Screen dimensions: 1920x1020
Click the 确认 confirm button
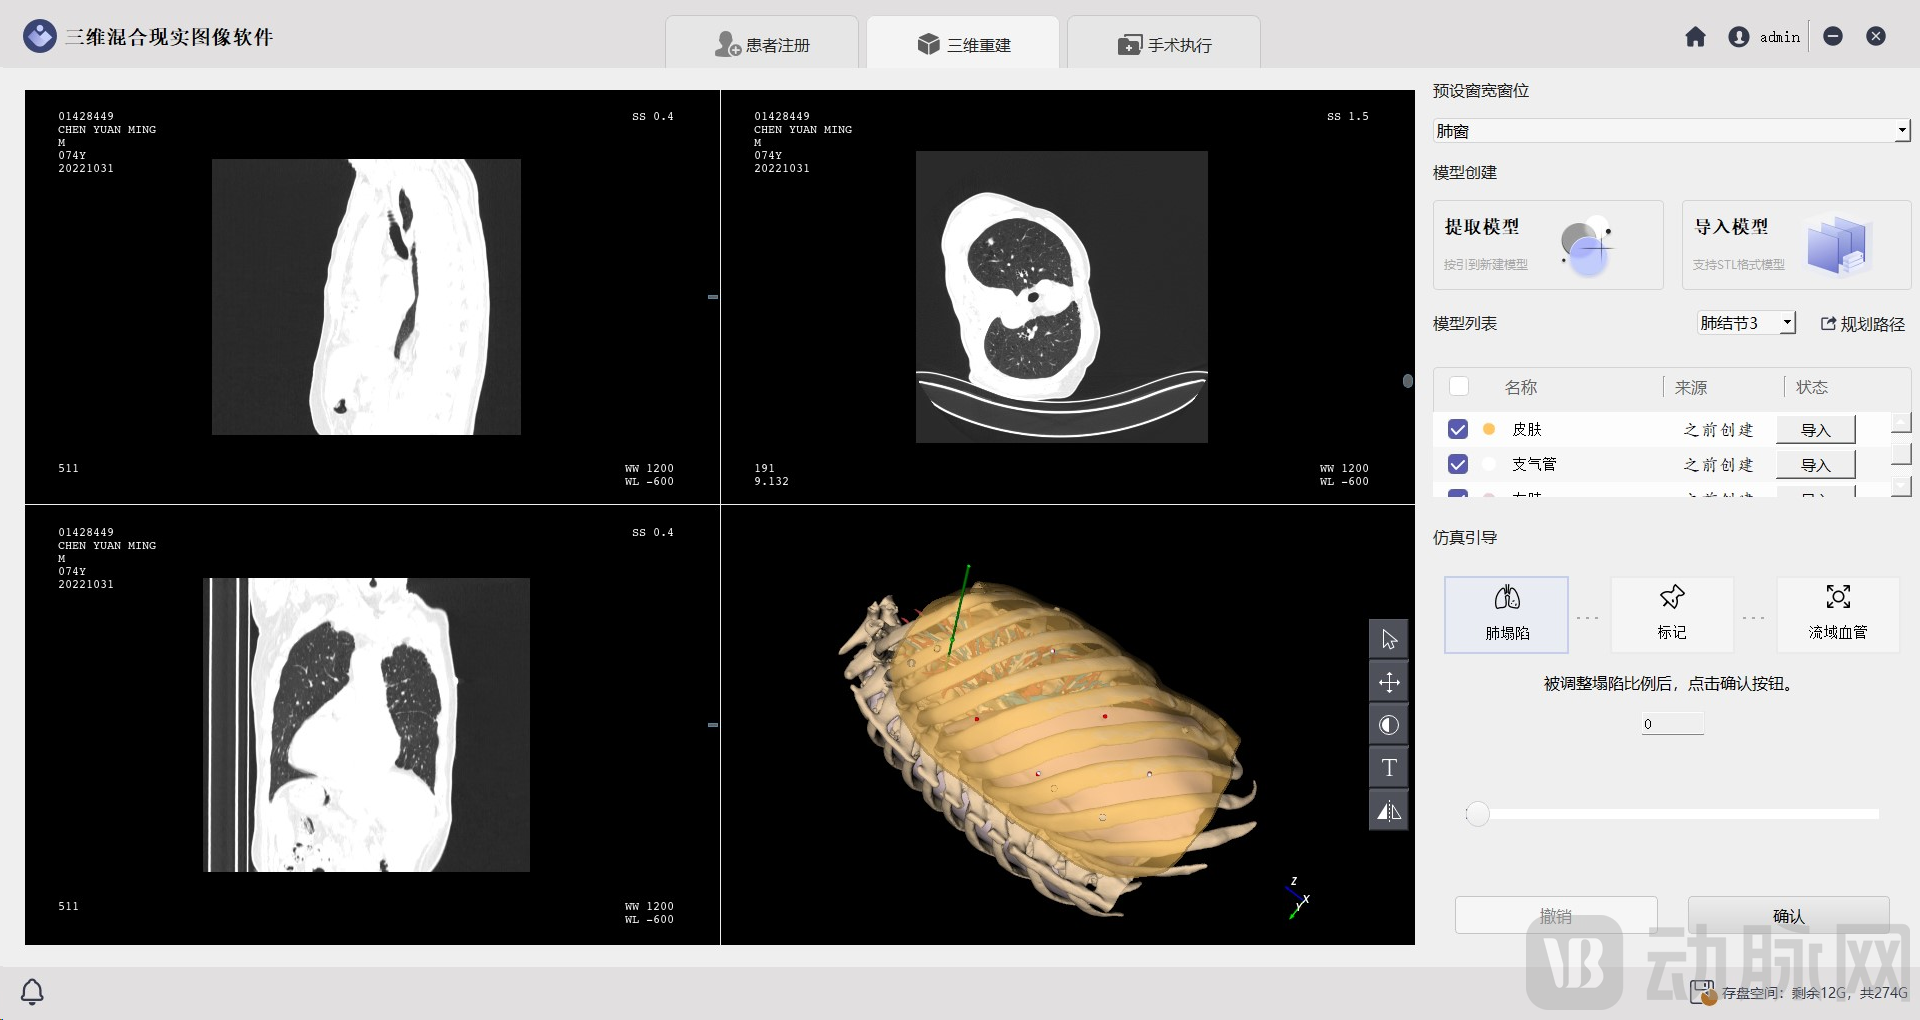pyautogui.click(x=1788, y=916)
